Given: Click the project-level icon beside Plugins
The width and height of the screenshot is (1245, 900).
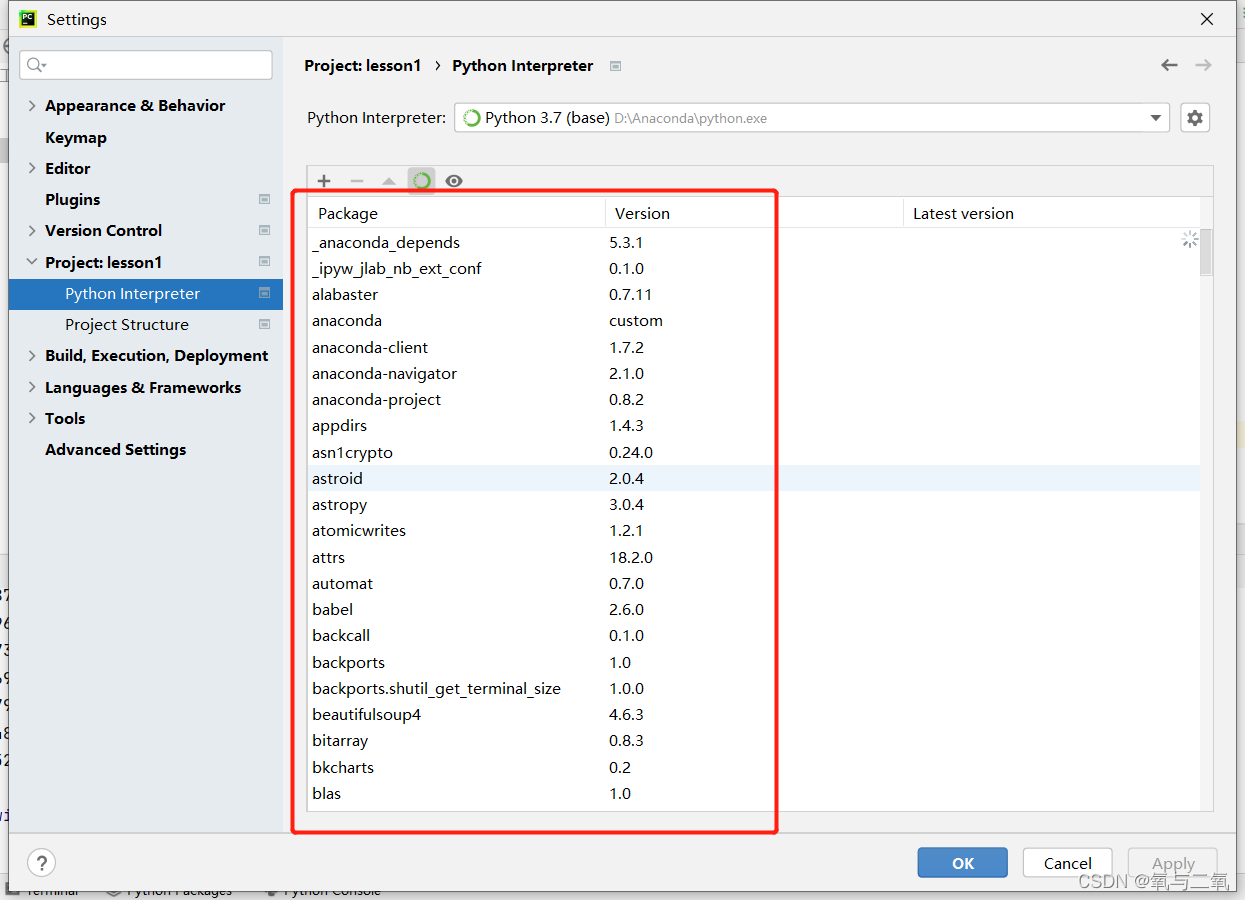Looking at the screenshot, I should [x=264, y=200].
